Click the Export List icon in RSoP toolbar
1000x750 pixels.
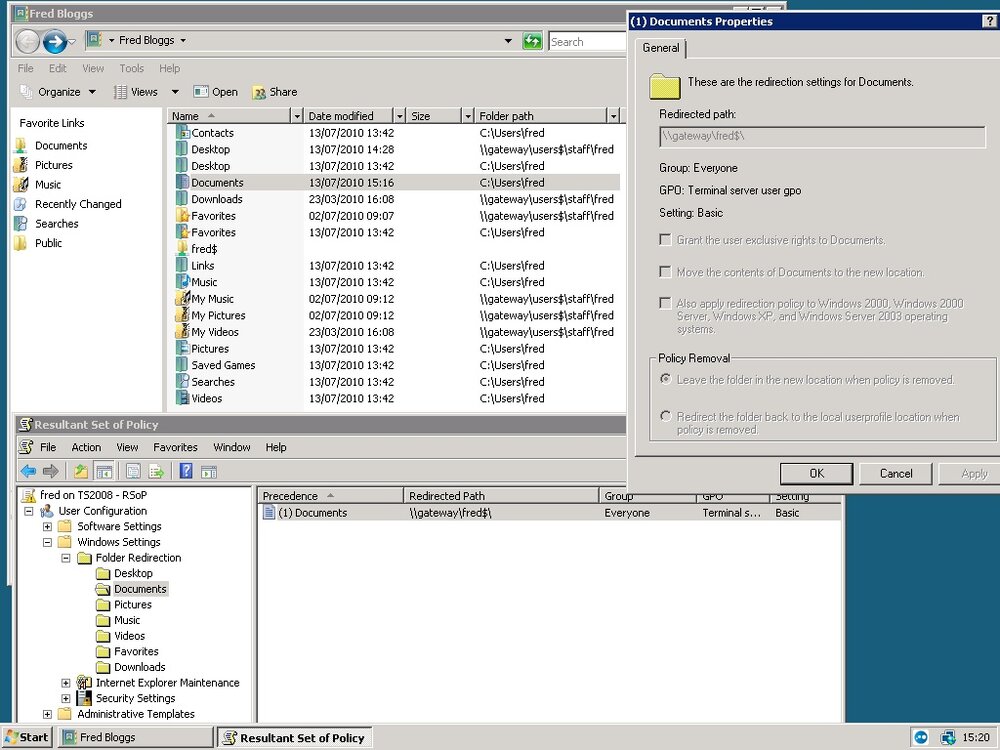[x=156, y=471]
